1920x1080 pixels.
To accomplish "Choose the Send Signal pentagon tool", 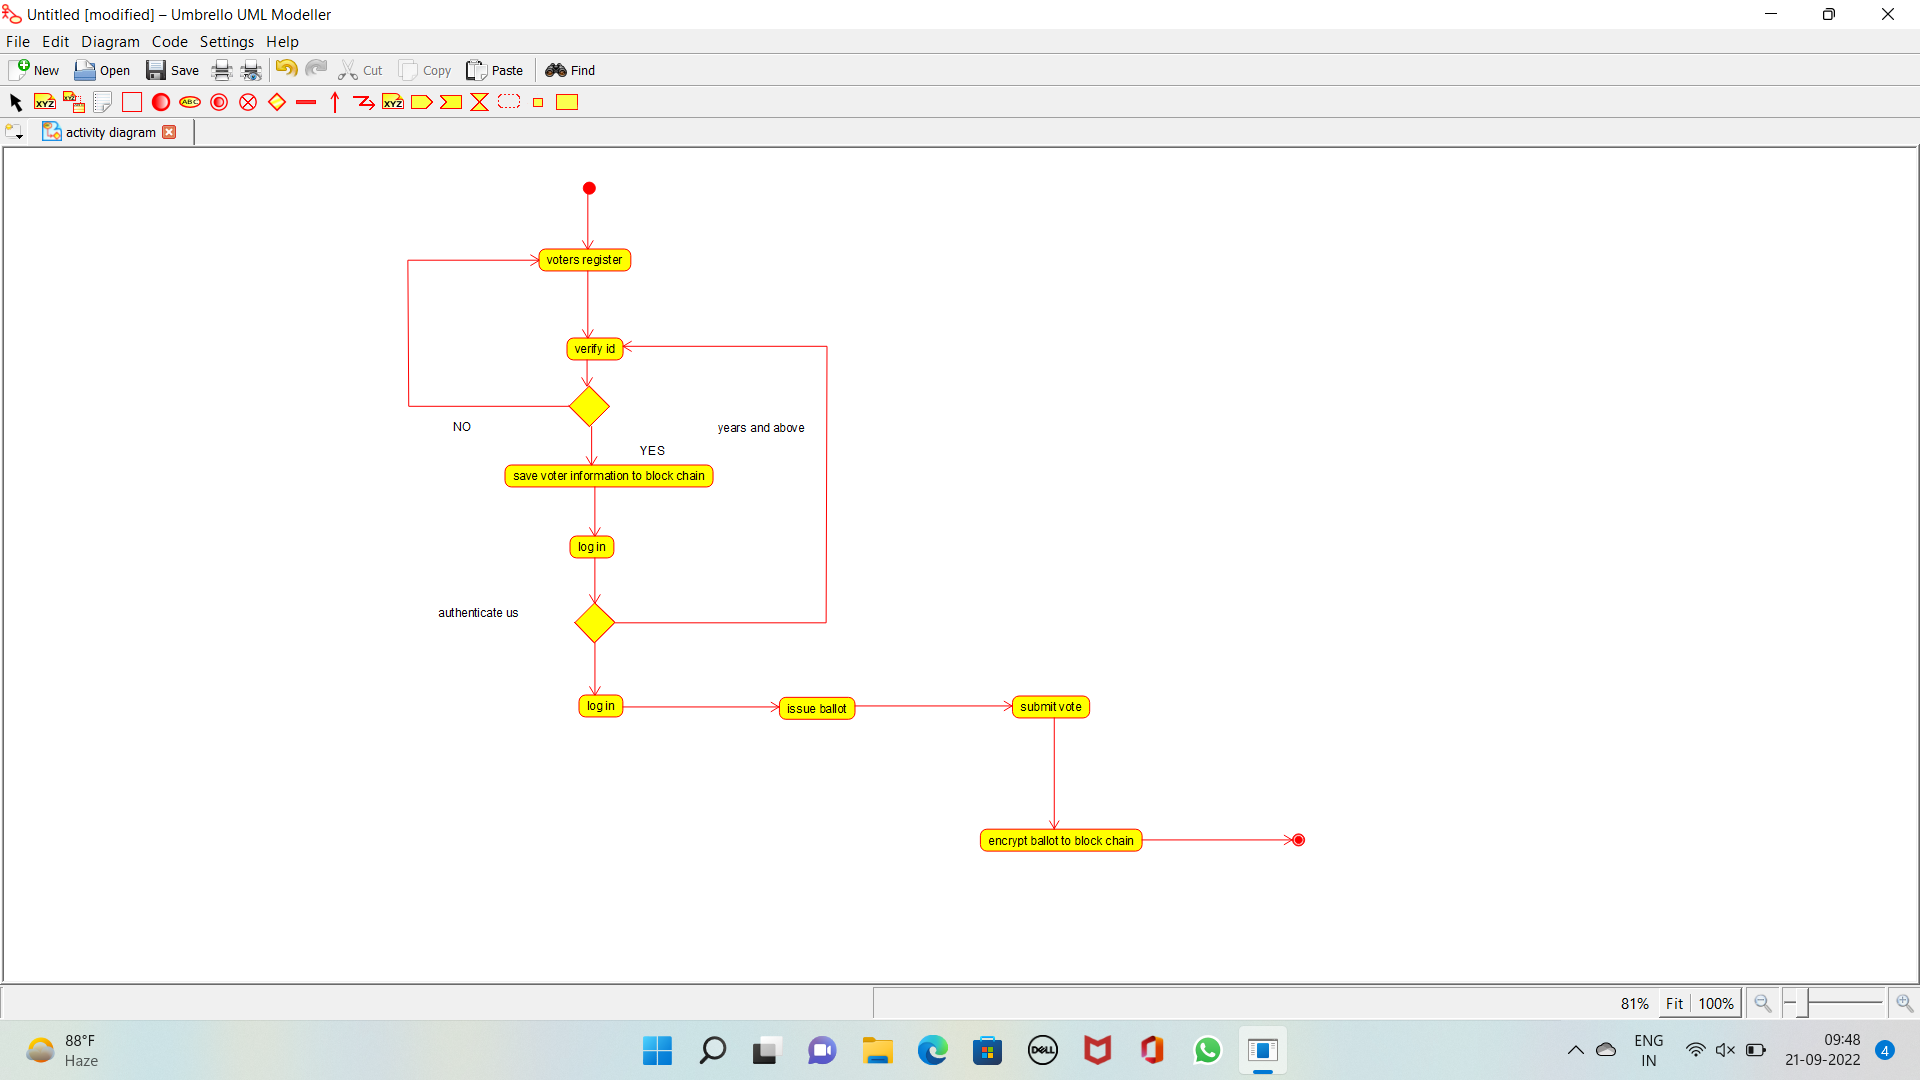I will pyautogui.click(x=422, y=102).
